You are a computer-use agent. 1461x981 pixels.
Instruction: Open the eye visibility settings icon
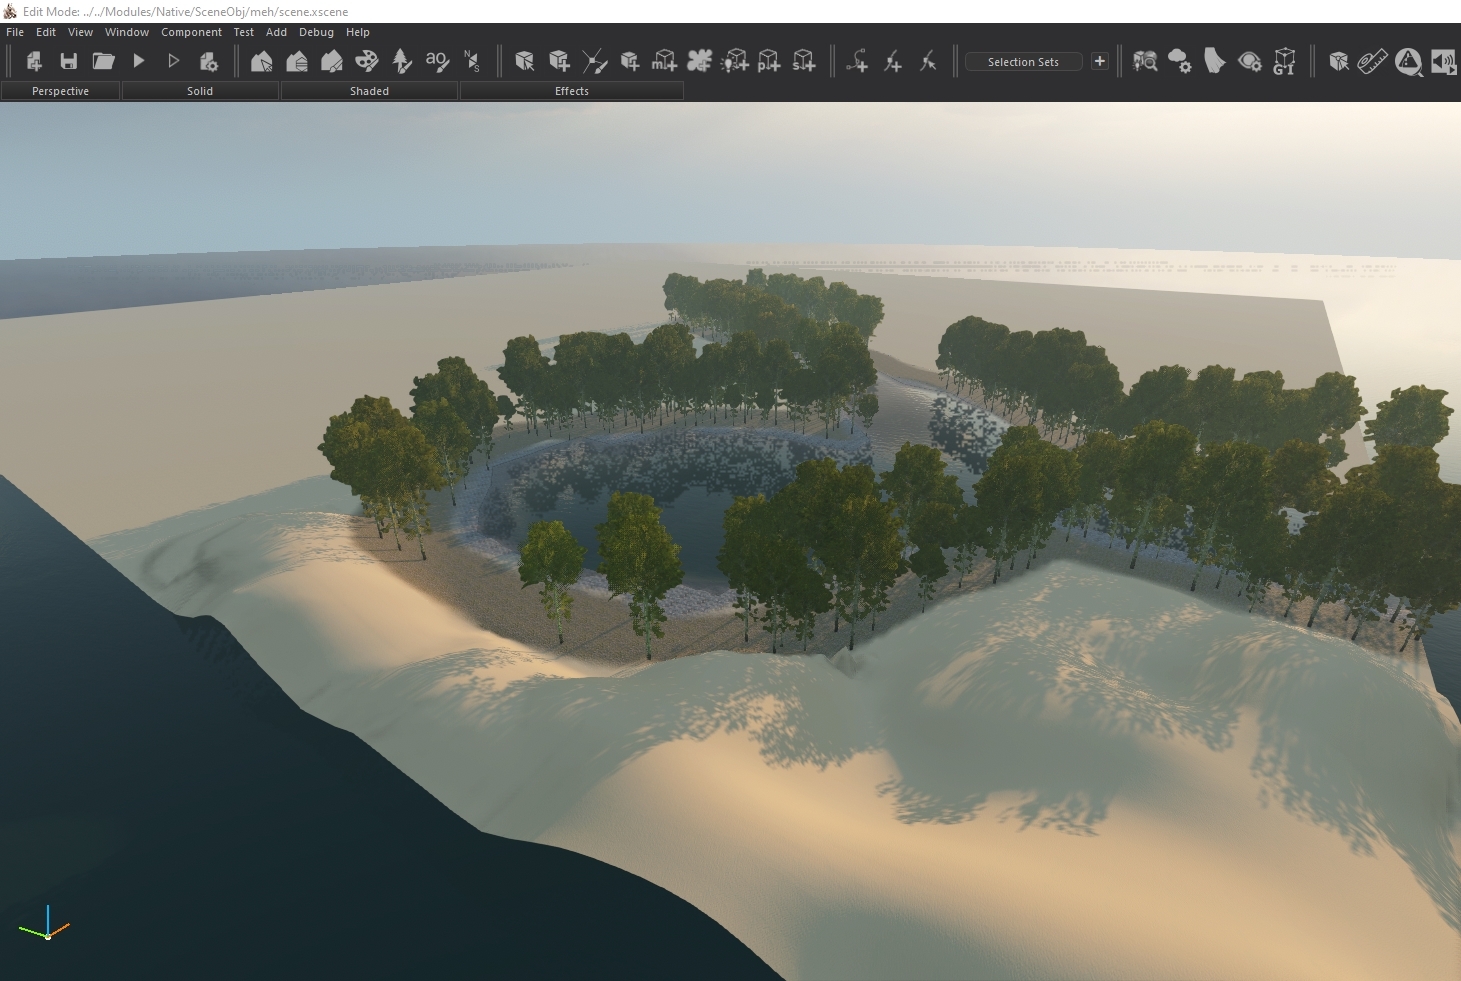tap(1249, 61)
